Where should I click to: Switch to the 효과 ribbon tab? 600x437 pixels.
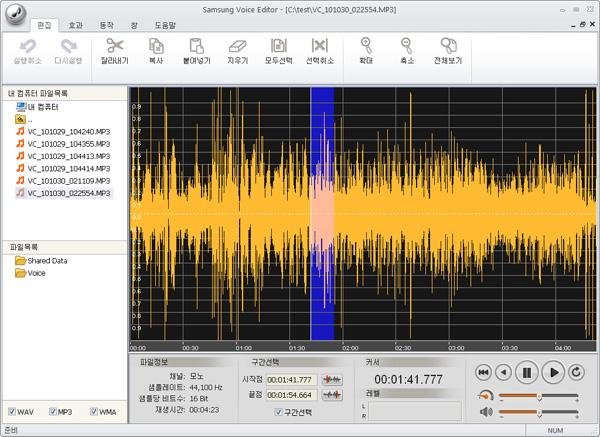(x=75, y=25)
